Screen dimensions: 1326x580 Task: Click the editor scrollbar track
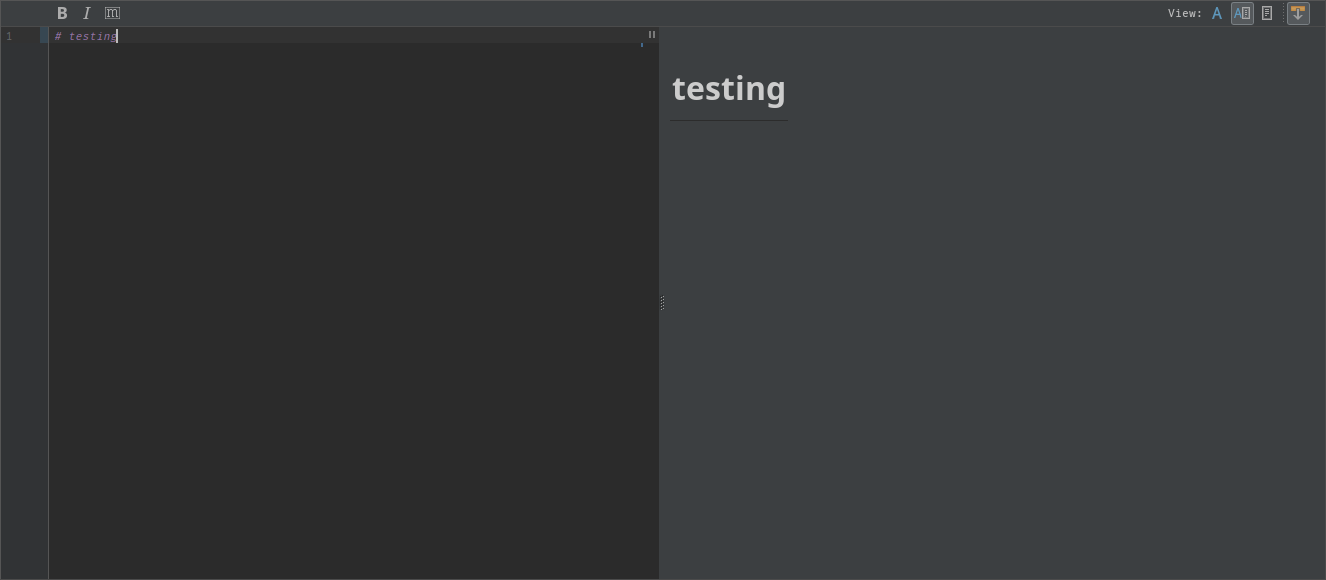coord(651,300)
